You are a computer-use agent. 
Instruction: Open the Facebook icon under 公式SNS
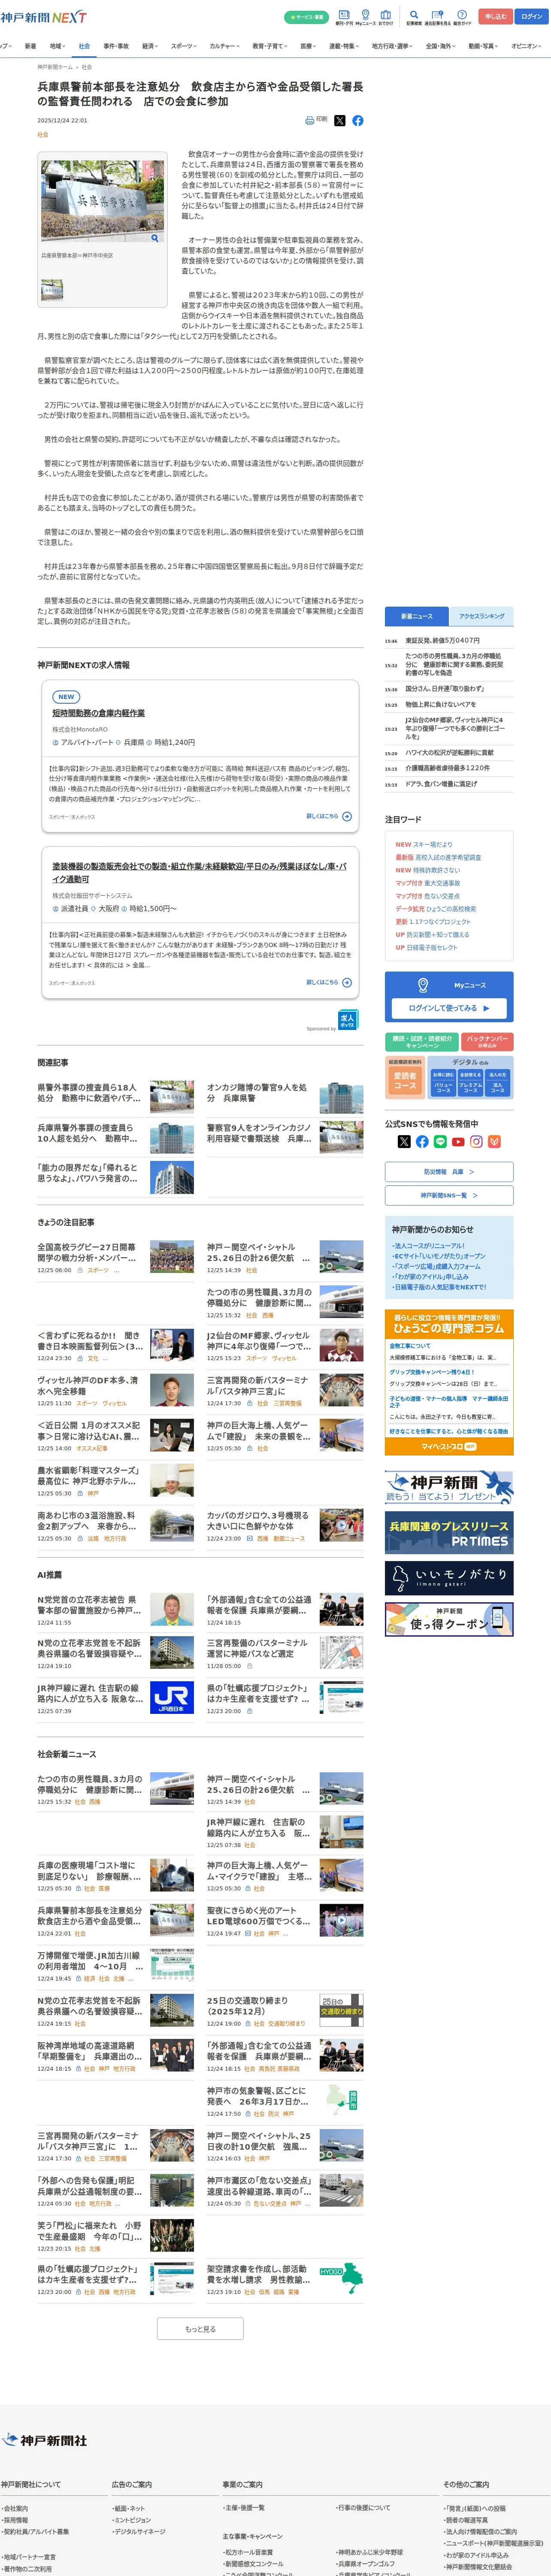click(x=422, y=1141)
